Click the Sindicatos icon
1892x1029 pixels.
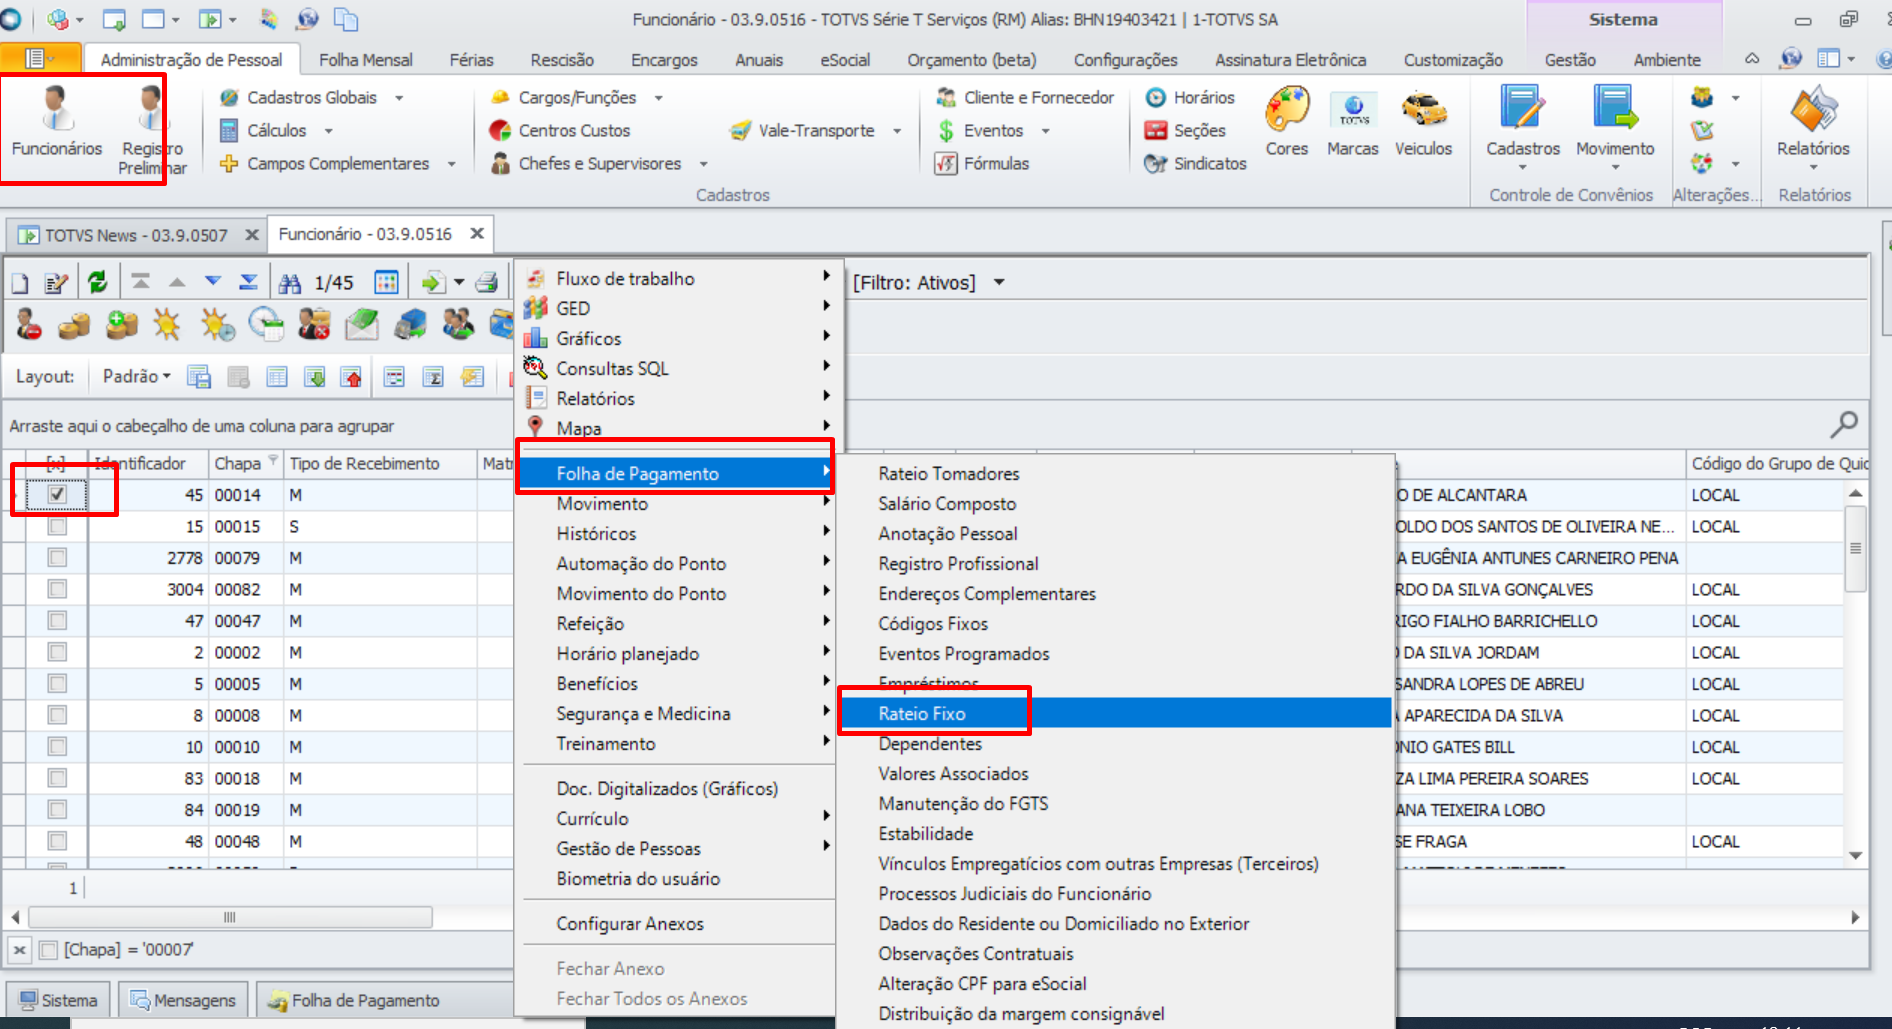click(x=1156, y=163)
